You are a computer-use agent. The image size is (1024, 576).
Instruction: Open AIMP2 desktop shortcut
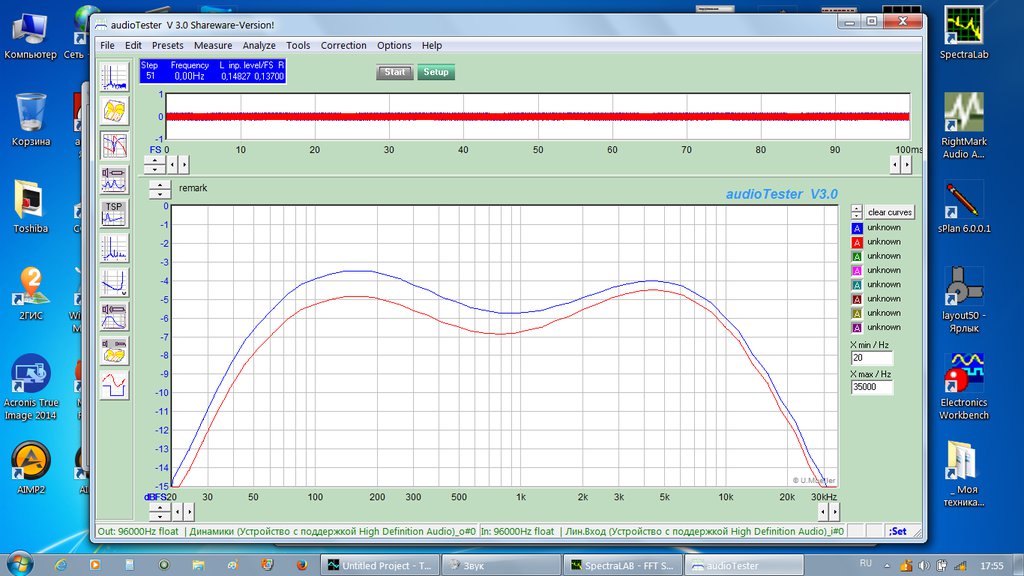(x=30, y=468)
